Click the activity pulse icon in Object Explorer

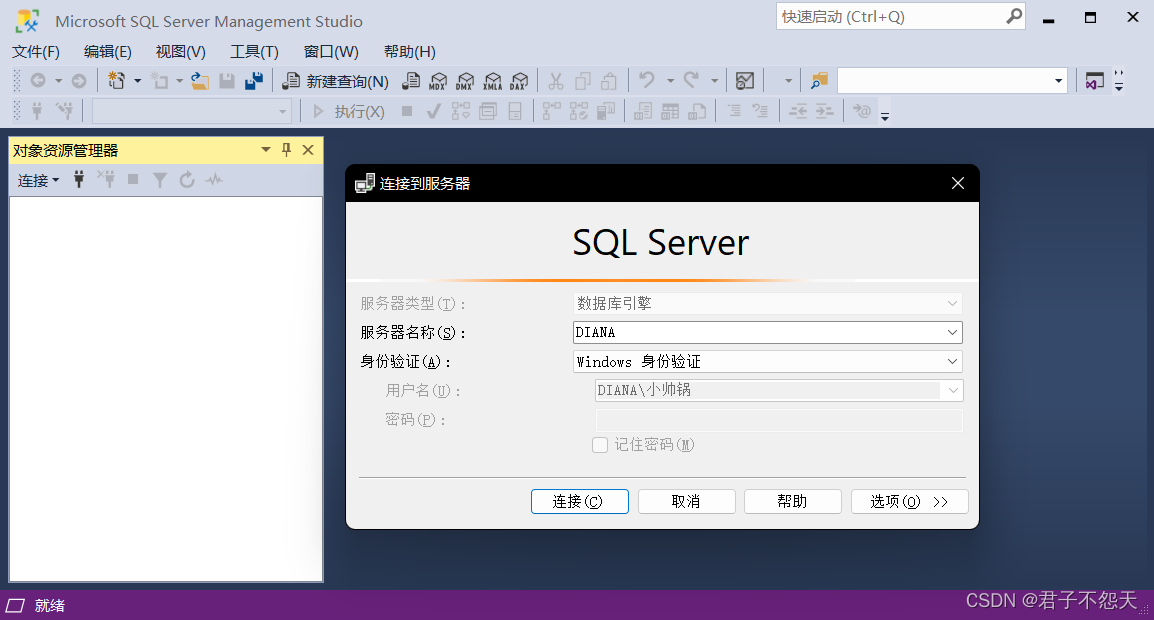(214, 179)
